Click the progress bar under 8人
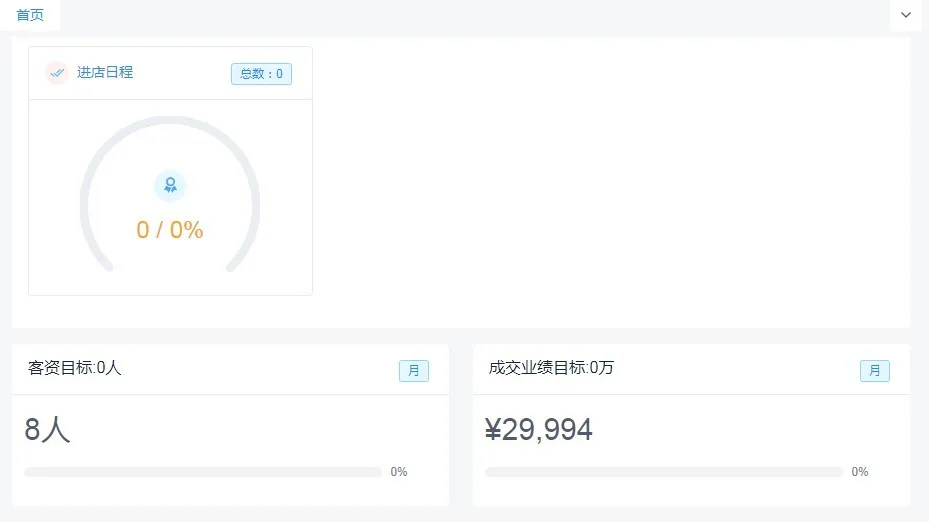Image resolution: width=929 pixels, height=522 pixels. 203,472
